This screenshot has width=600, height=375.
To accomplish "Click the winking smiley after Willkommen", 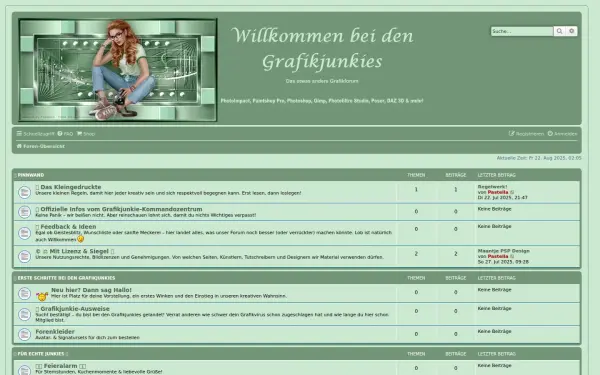I will point(80,239).
